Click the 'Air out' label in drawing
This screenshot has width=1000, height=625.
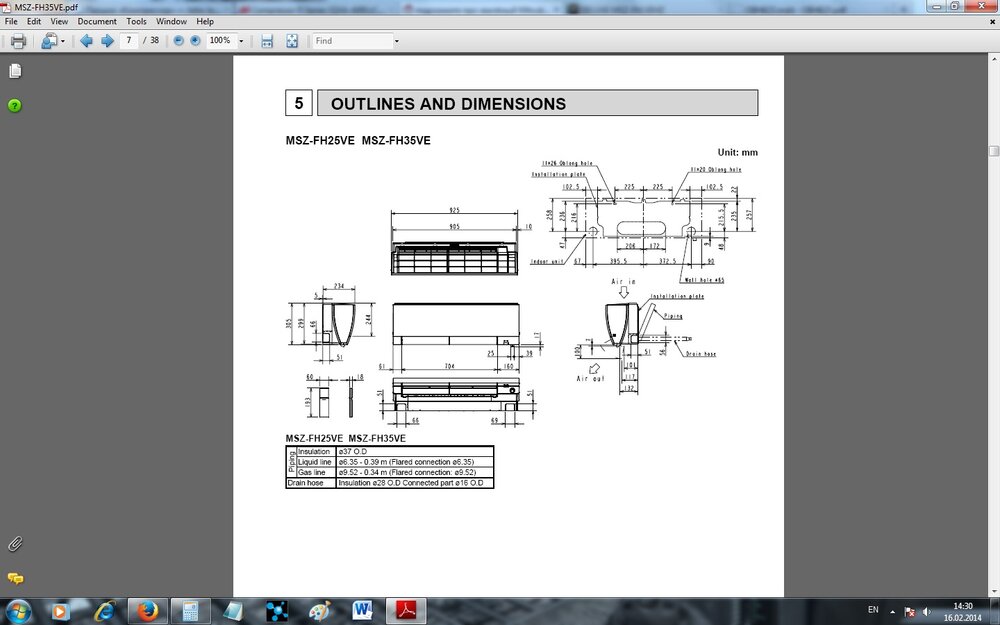point(590,379)
